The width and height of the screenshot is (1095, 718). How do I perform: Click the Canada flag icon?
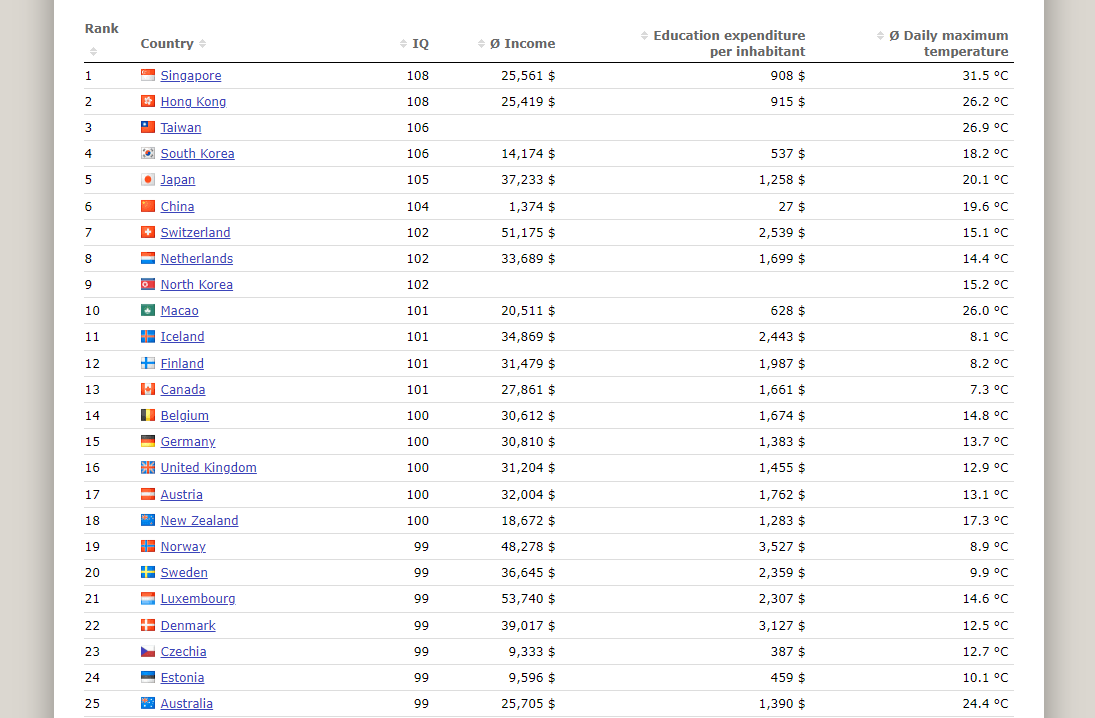point(147,388)
